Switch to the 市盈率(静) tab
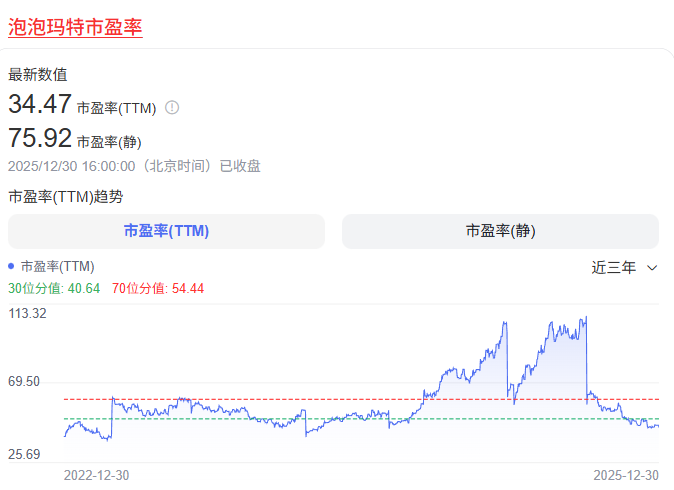674x490 pixels. tap(500, 231)
